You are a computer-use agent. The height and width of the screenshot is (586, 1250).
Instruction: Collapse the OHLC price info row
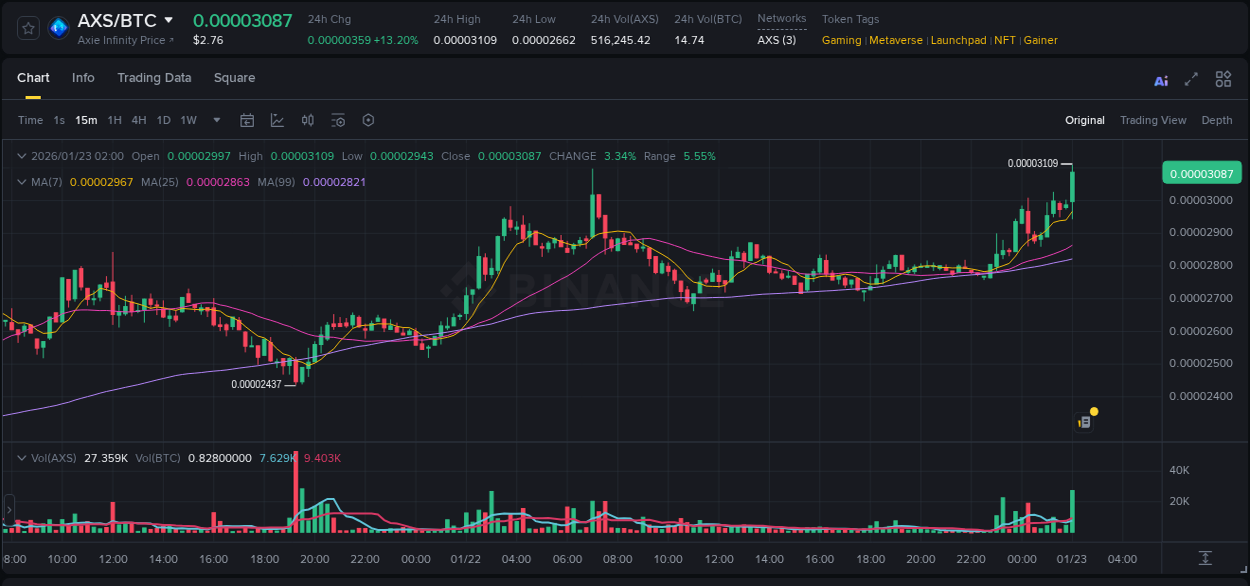coord(22,156)
